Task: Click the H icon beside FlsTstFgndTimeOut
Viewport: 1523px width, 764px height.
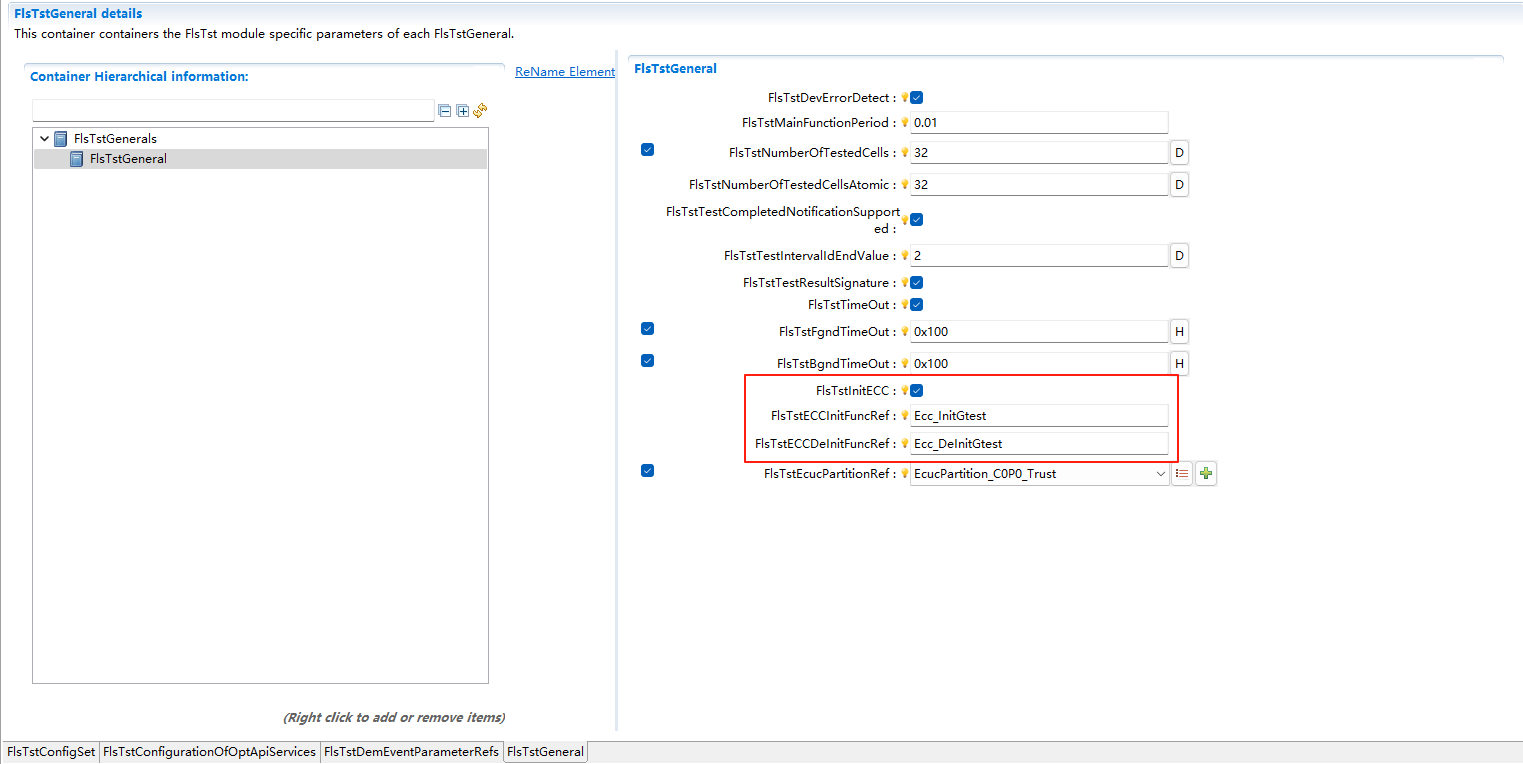Action: (1178, 331)
